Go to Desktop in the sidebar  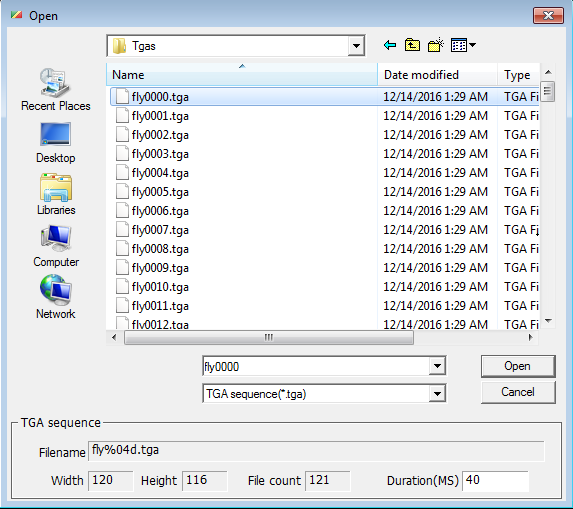point(56,143)
